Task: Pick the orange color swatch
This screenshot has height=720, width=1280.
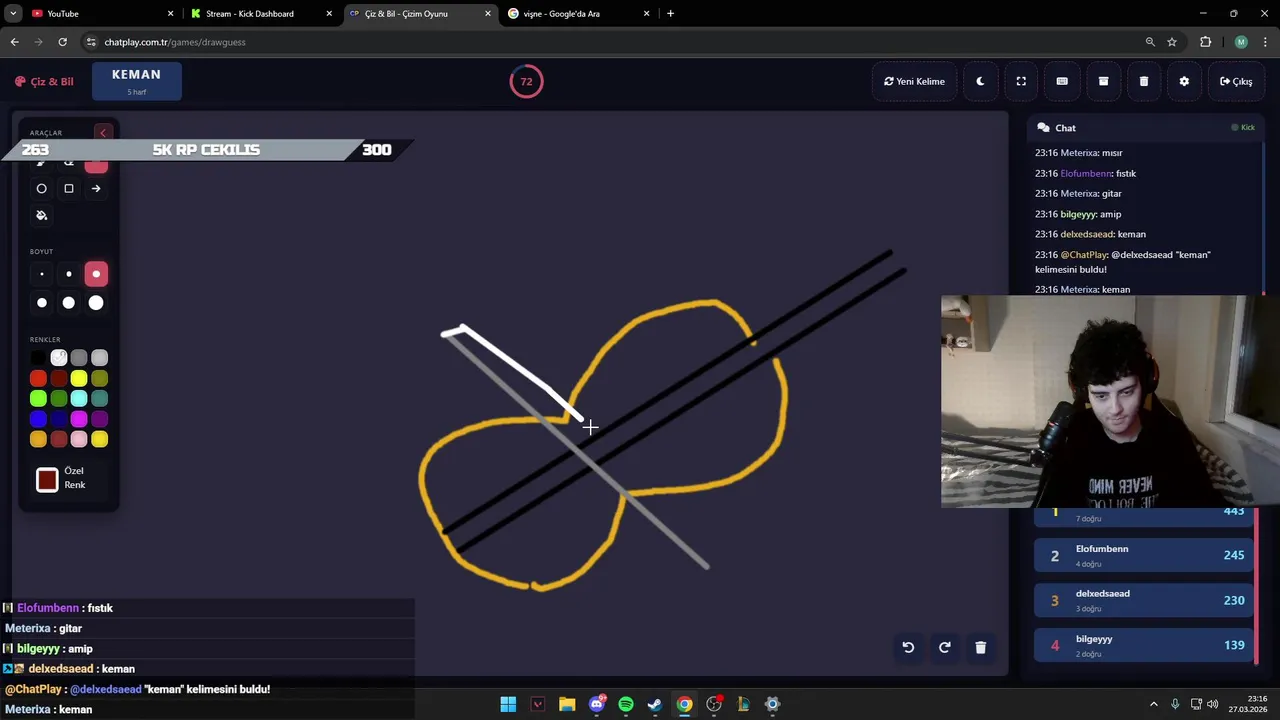Action: click(38, 439)
